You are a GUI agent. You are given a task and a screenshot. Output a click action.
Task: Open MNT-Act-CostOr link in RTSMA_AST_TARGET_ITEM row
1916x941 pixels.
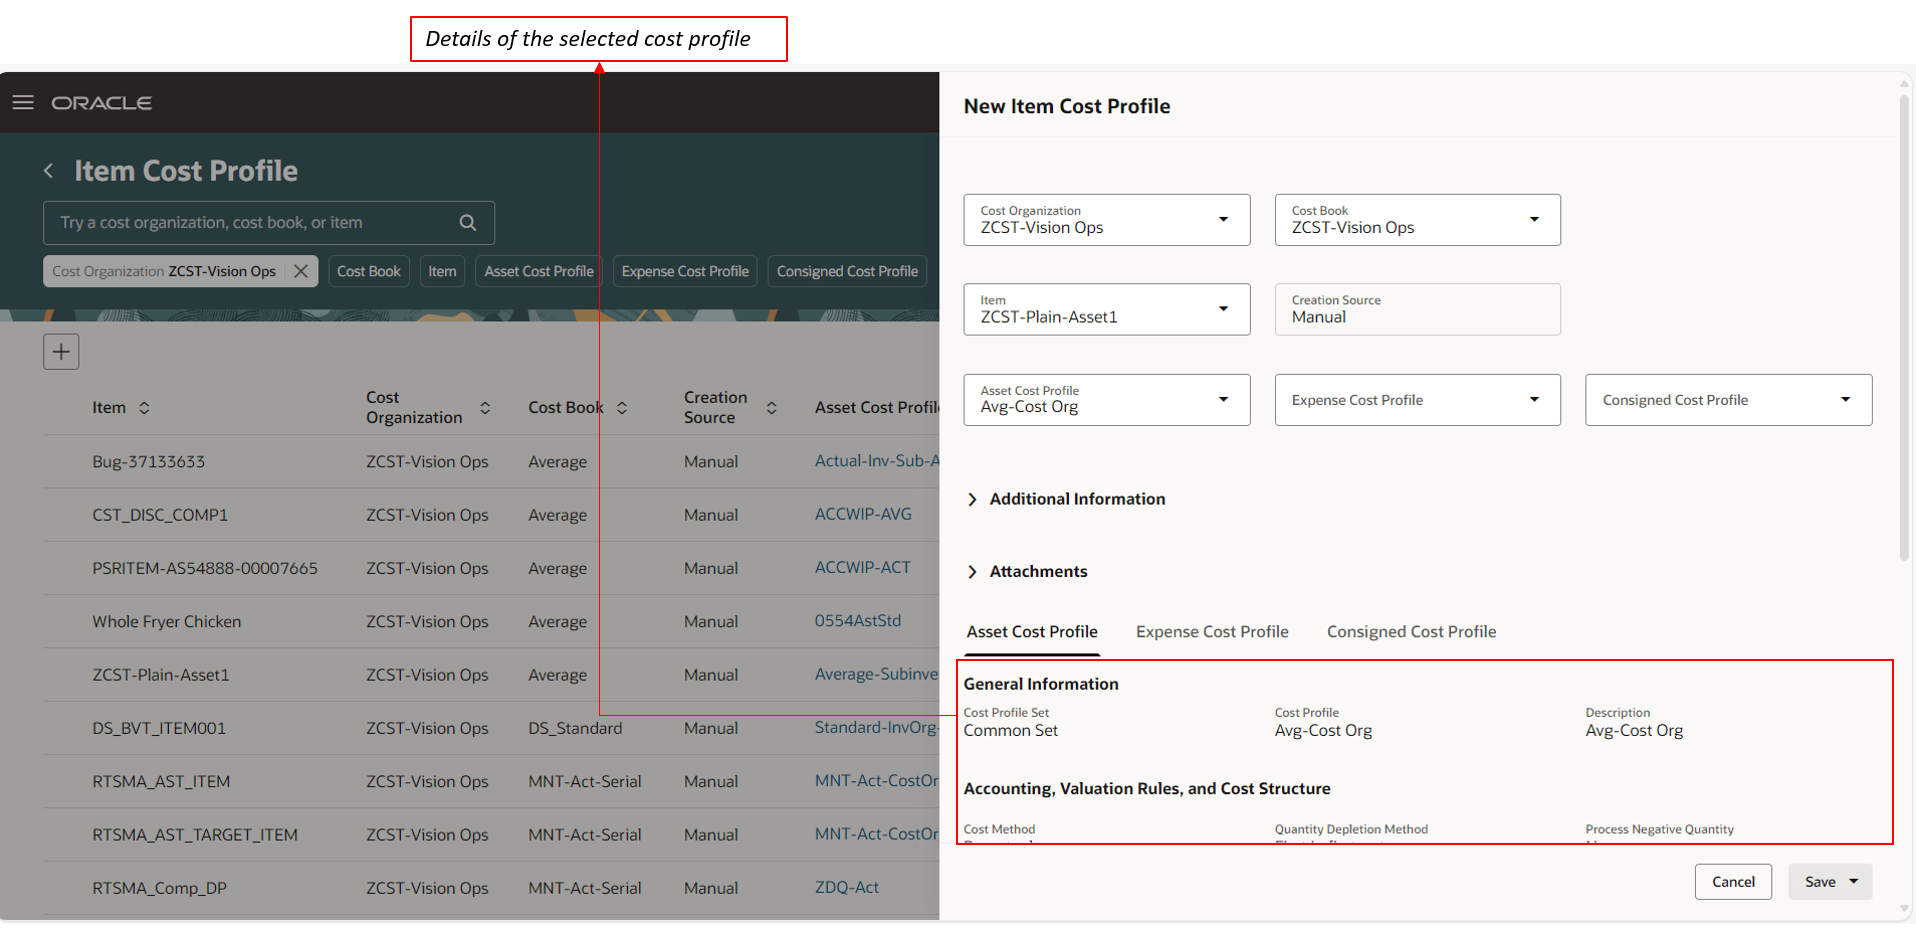pyautogui.click(x=876, y=834)
